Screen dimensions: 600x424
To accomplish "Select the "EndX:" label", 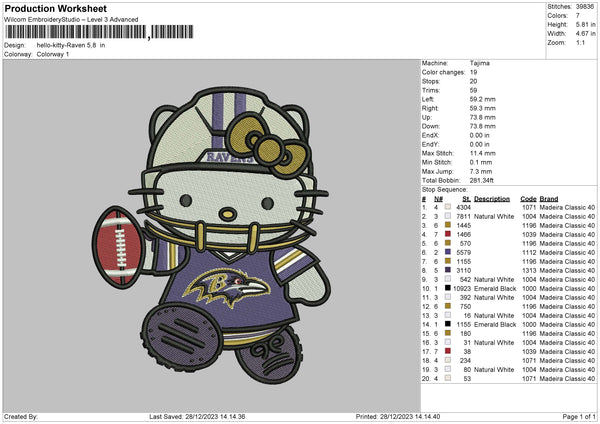I will coord(430,135).
